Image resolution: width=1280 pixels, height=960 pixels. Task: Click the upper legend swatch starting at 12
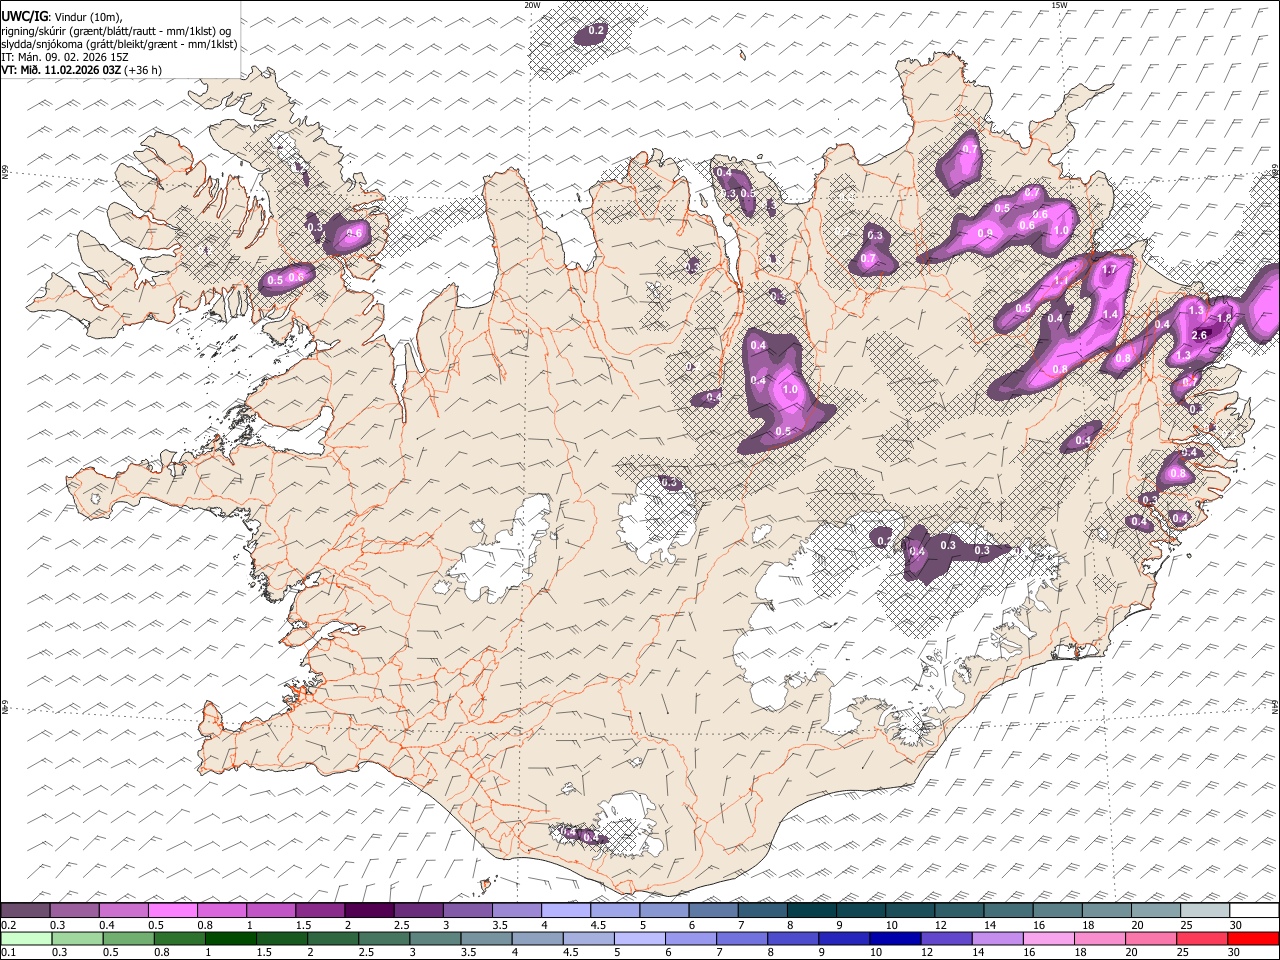pyautogui.click(x=960, y=910)
